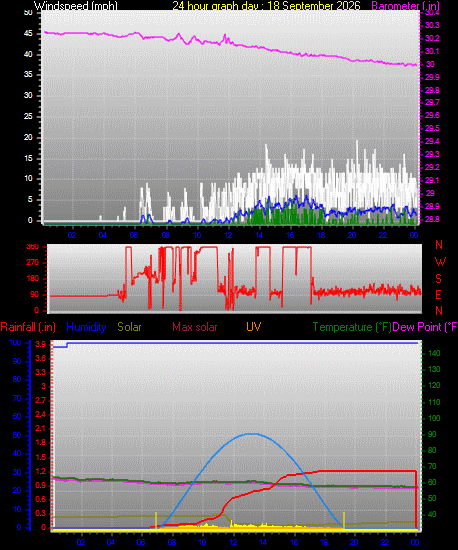Select the Humidity legend label
This screenshot has width=458, height=550.
[x=86, y=327]
